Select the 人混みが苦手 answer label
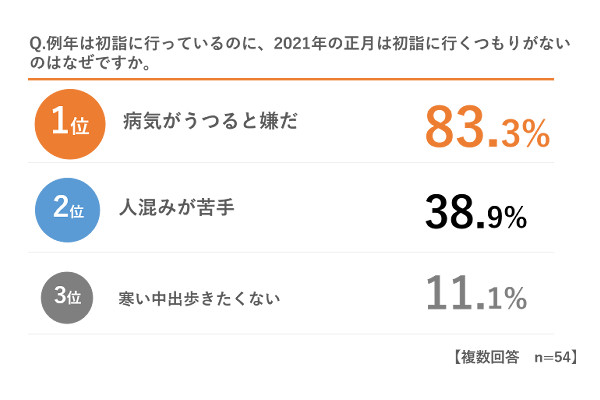The height and width of the screenshot is (400, 600). 176,208
